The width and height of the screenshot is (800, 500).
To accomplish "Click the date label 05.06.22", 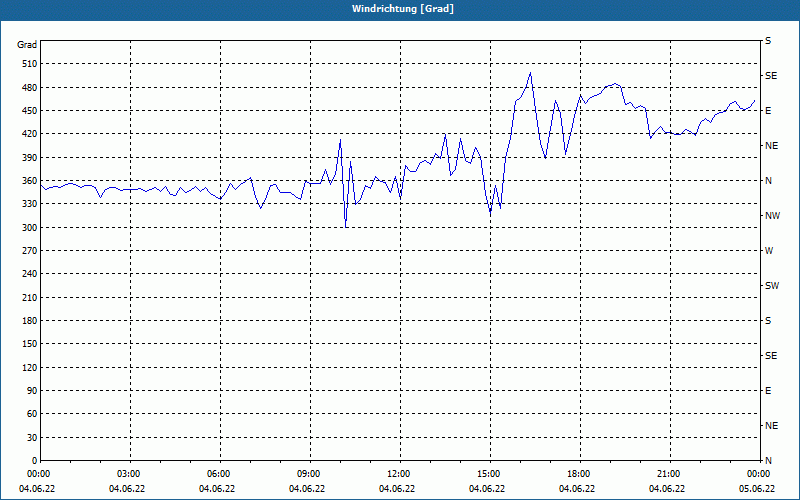I will click(757, 489).
